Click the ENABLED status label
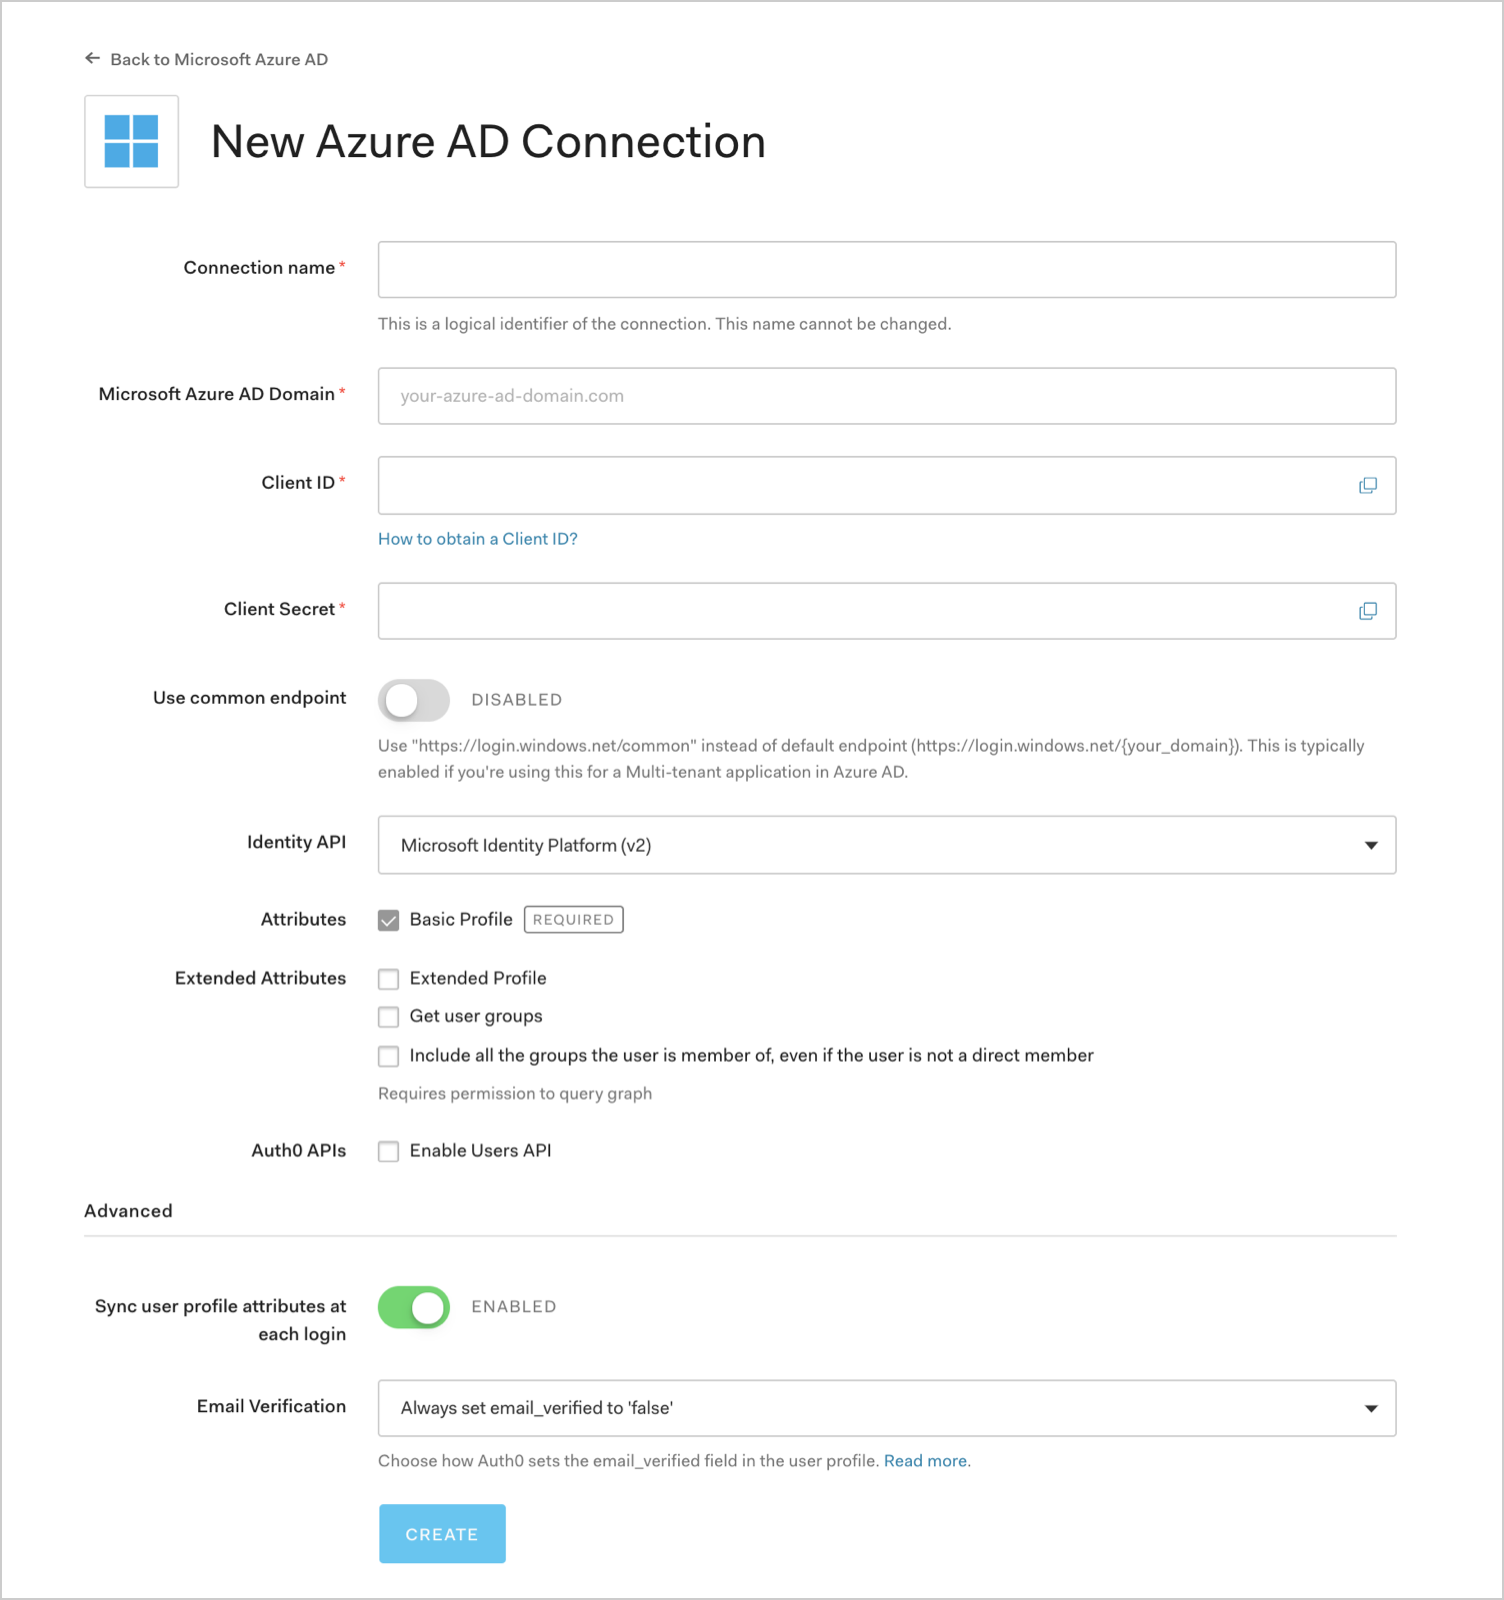Viewport: 1504px width, 1600px height. (x=514, y=1307)
